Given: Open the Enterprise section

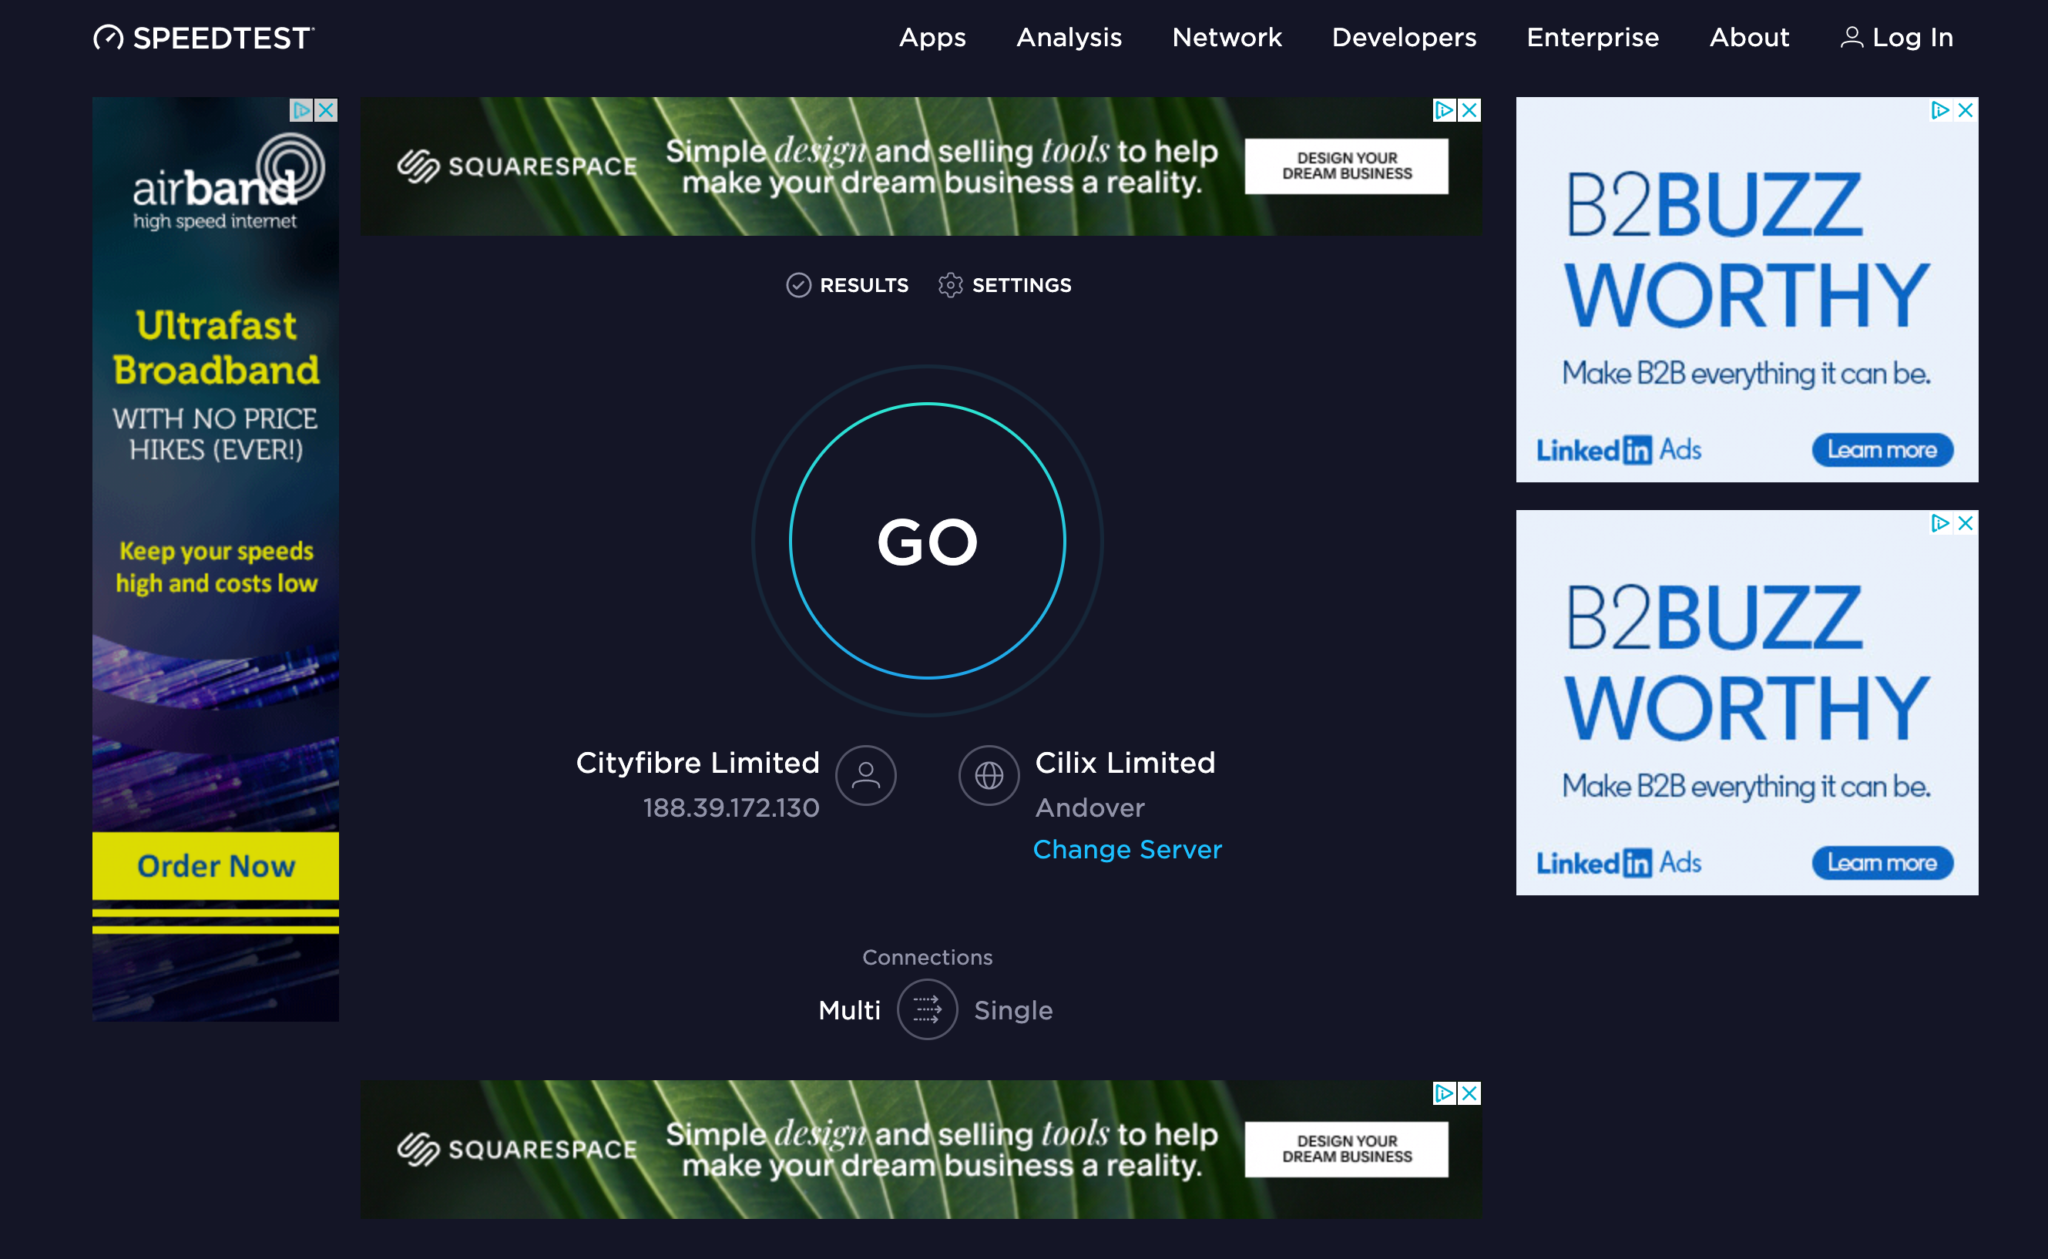Looking at the screenshot, I should [1592, 38].
